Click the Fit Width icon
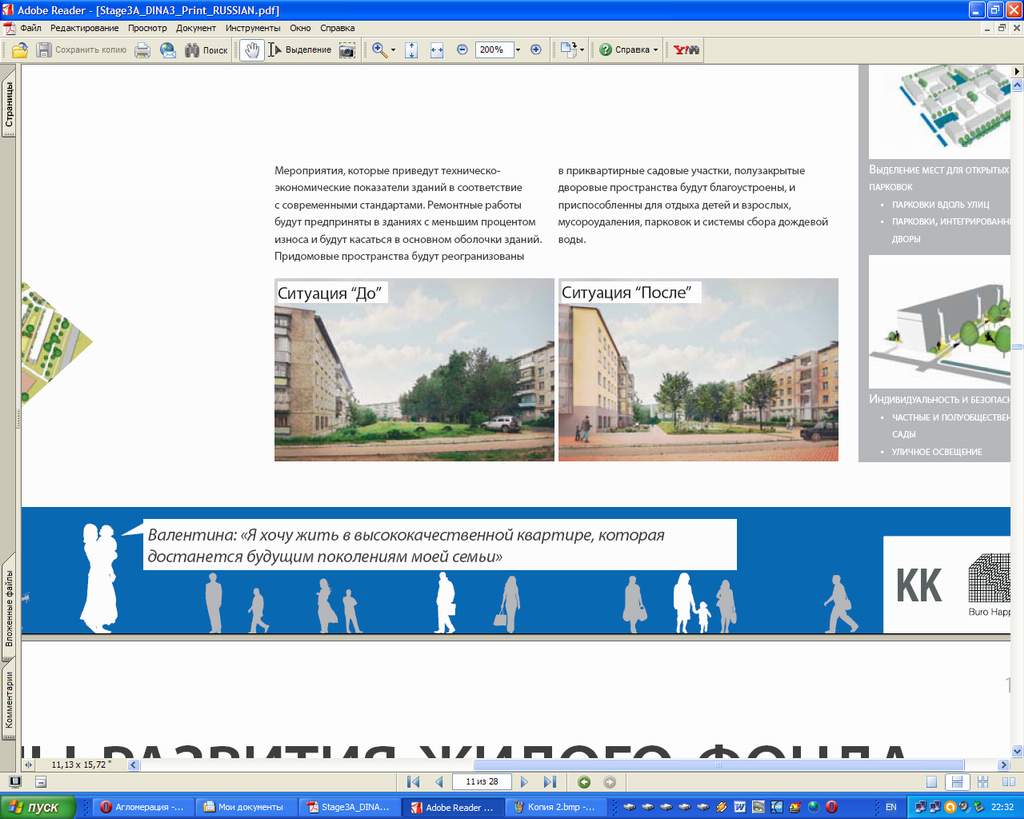 click(437, 50)
